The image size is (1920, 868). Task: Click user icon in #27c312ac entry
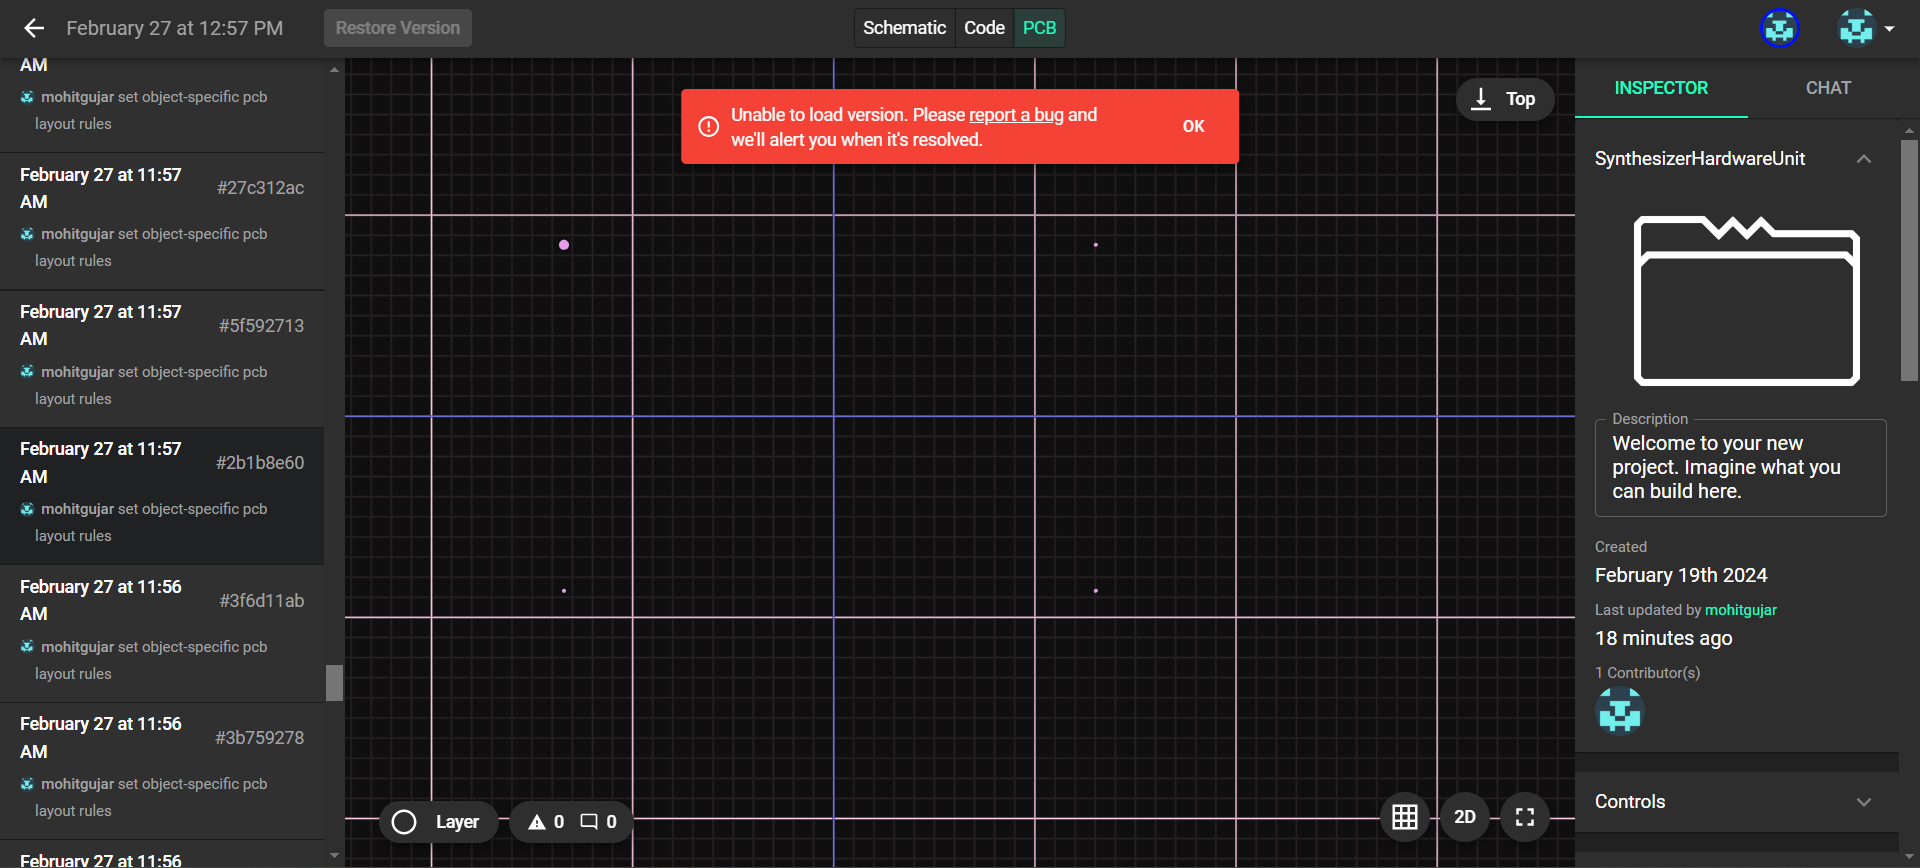[27, 234]
